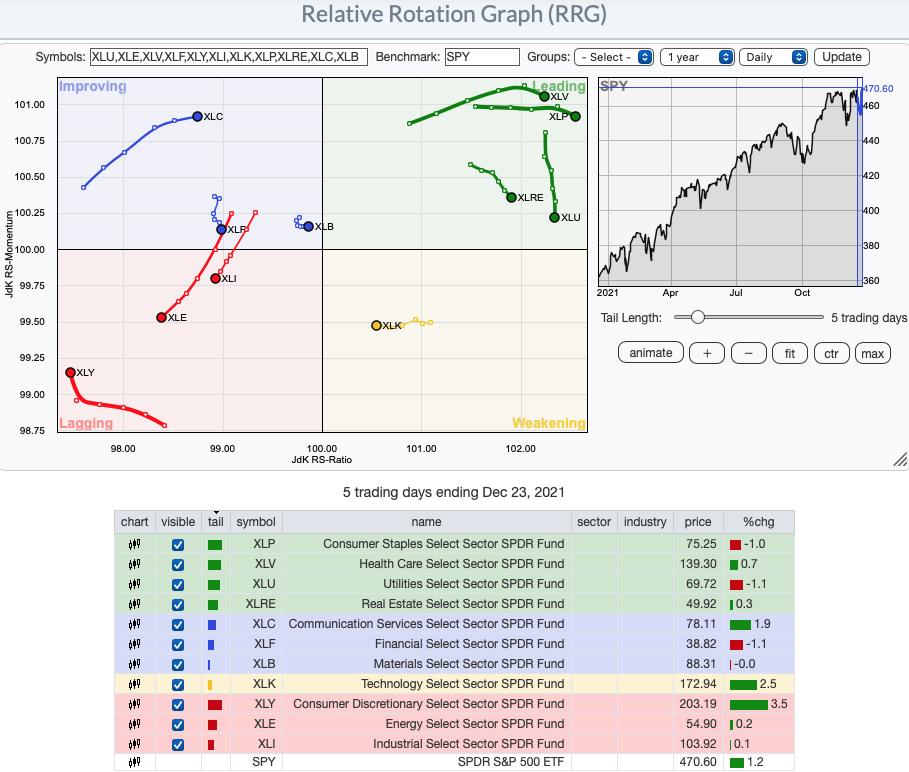Click the XLK dot in Weakening quadrant

point(376,326)
